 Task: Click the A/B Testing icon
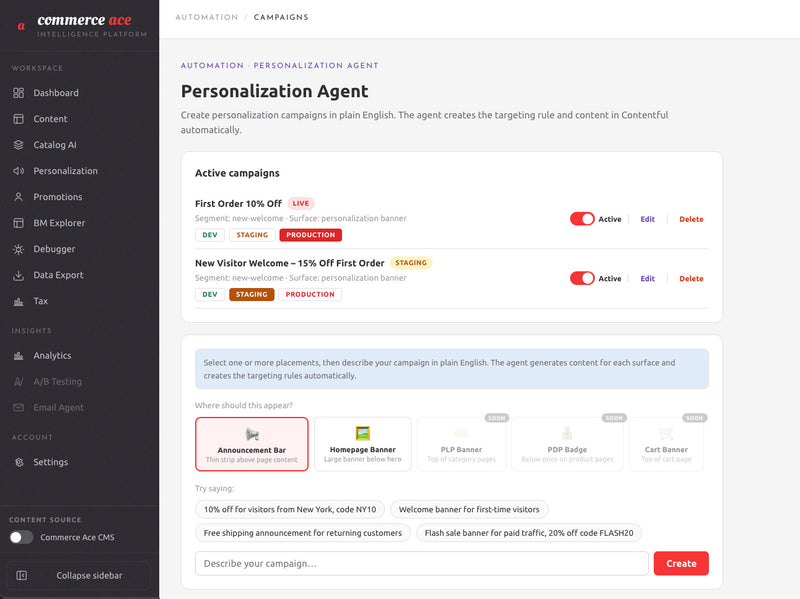pyautogui.click(x=18, y=382)
